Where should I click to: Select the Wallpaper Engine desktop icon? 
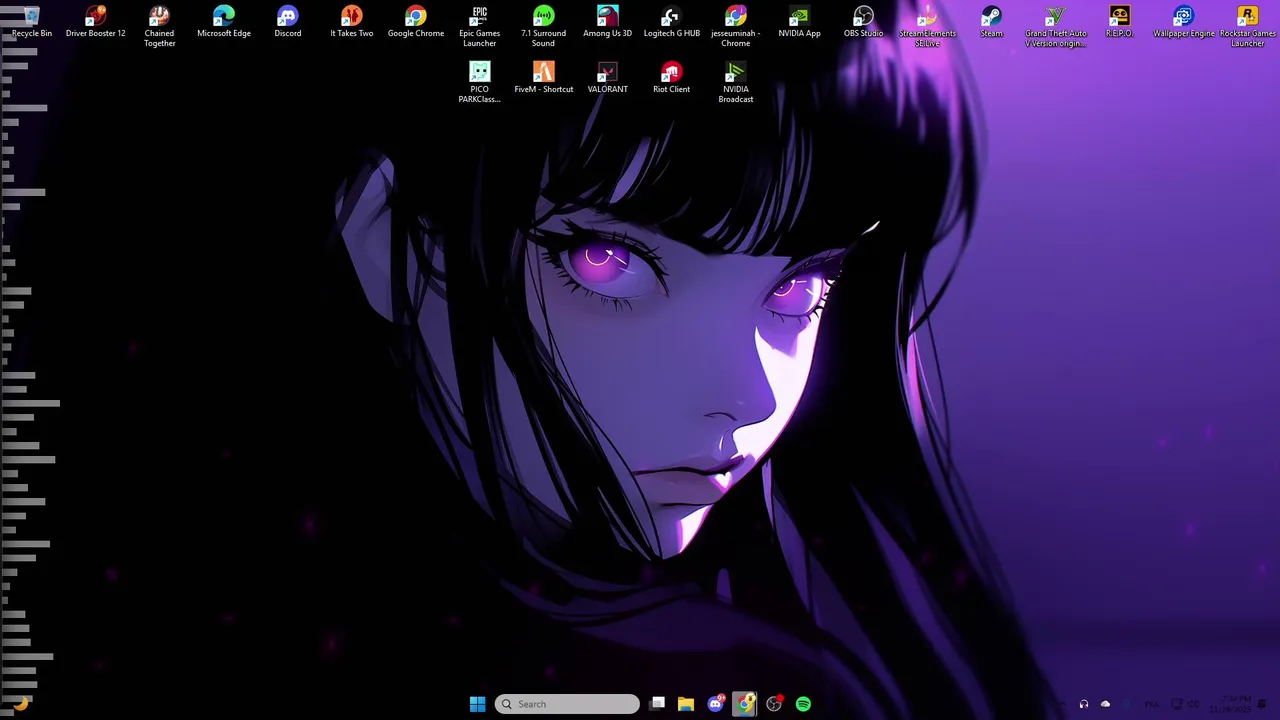tap(1184, 22)
